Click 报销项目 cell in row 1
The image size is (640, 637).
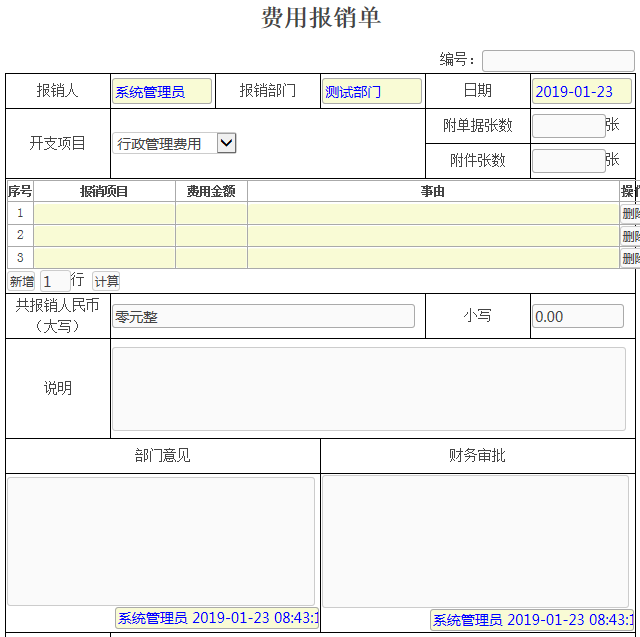click(104, 213)
